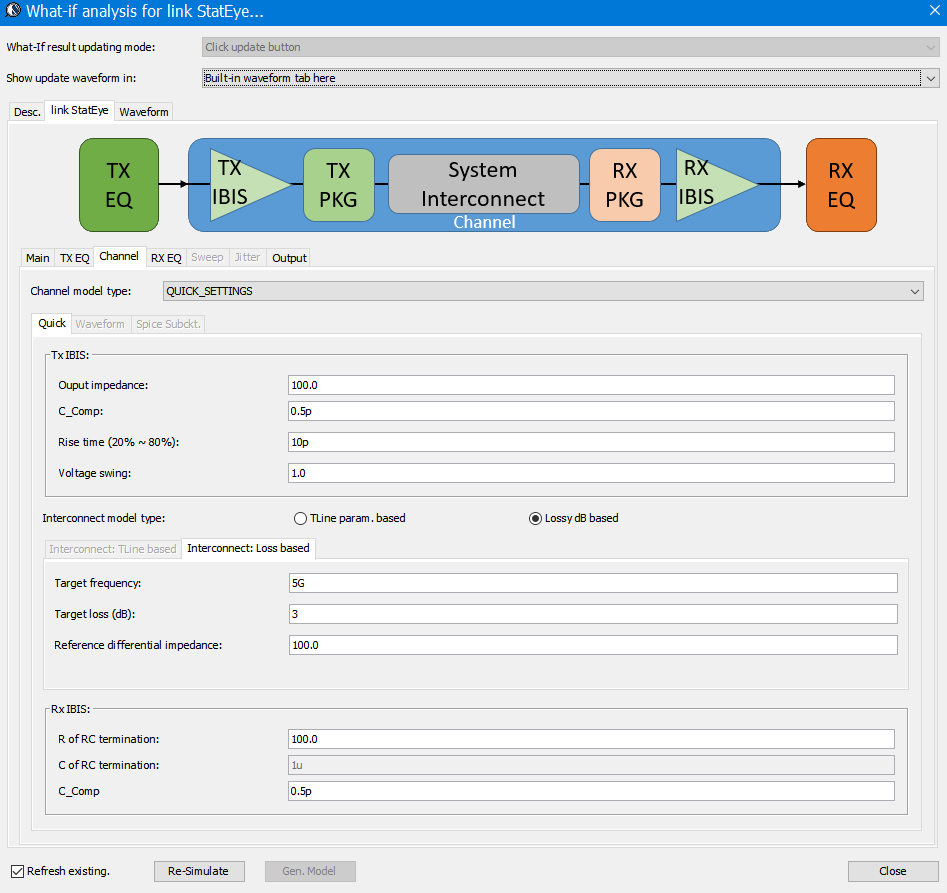Expand the Show update waveform in dropdown
947x893 pixels.
tap(570, 78)
